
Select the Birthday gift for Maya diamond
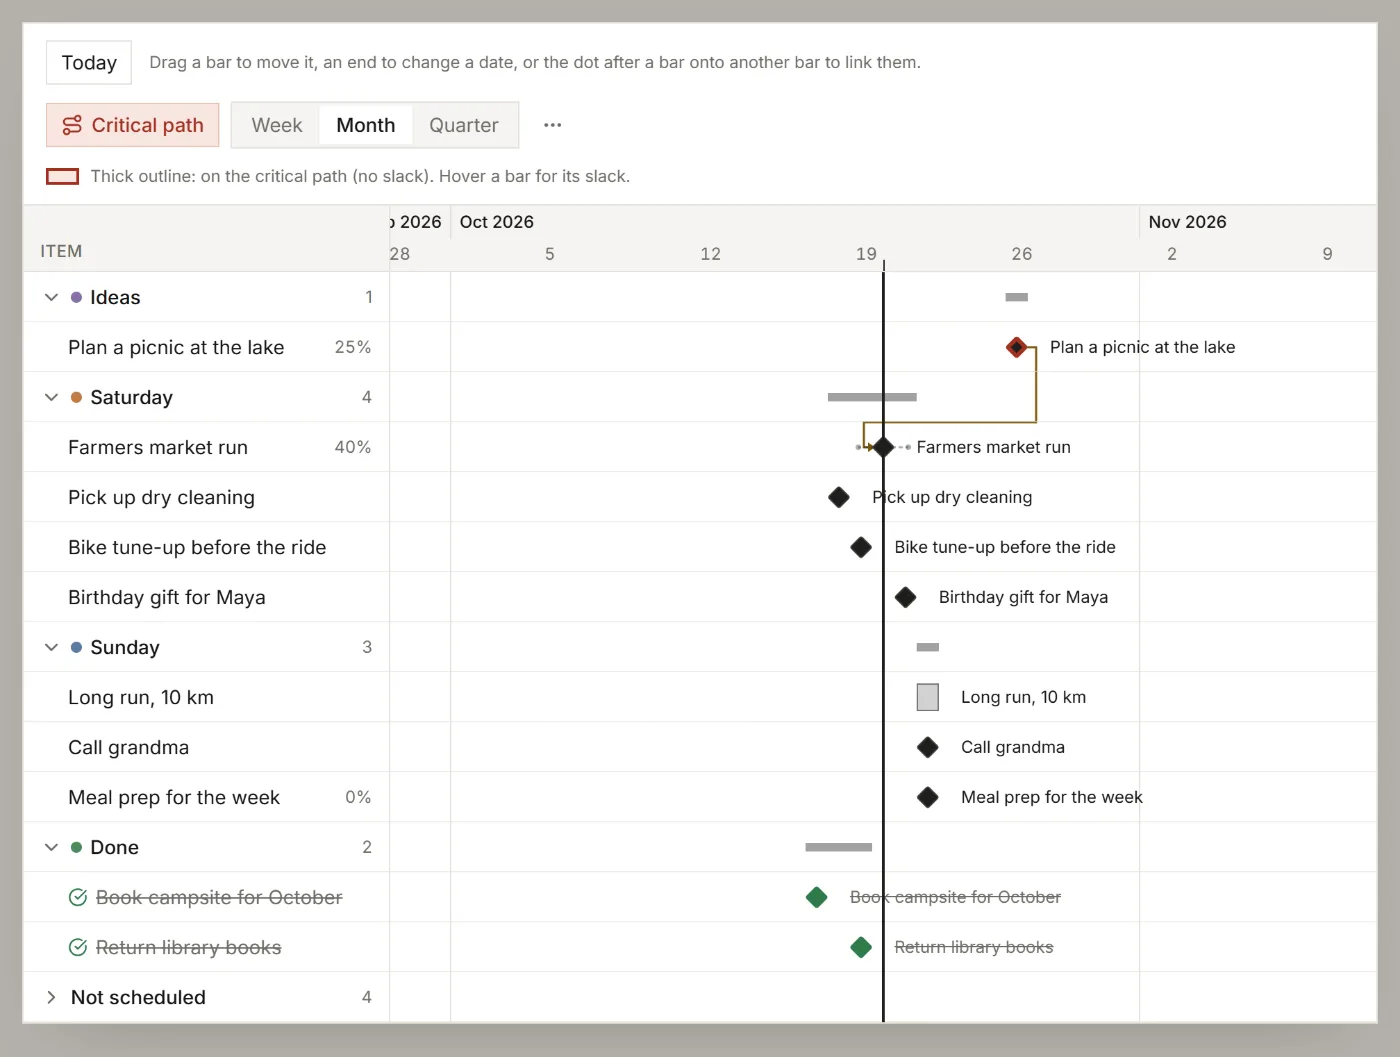(x=906, y=597)
